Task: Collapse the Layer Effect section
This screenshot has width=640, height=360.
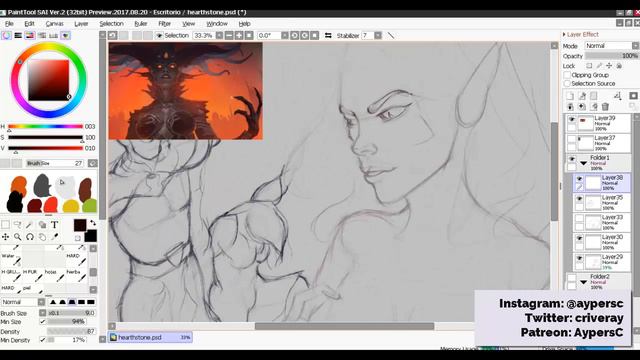Action: 564,35
